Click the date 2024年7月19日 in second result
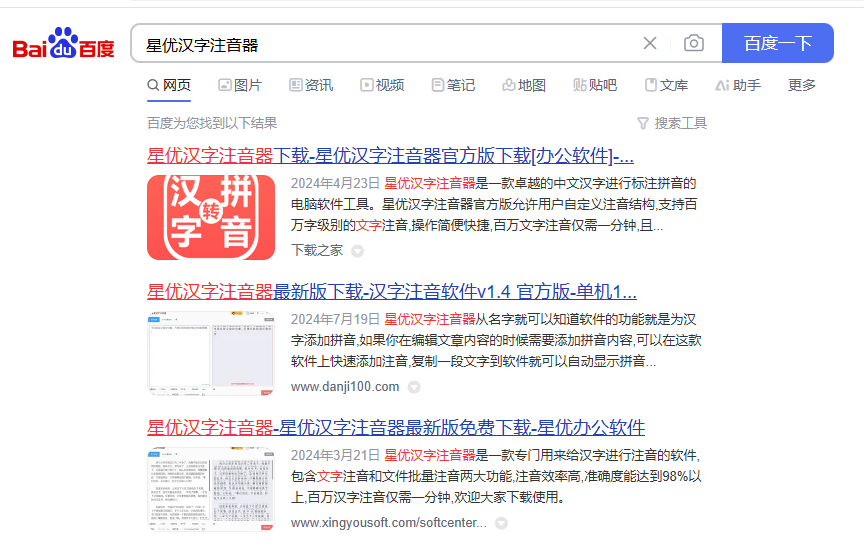Screen dimensions: 864x550 (x=335, y=320)
